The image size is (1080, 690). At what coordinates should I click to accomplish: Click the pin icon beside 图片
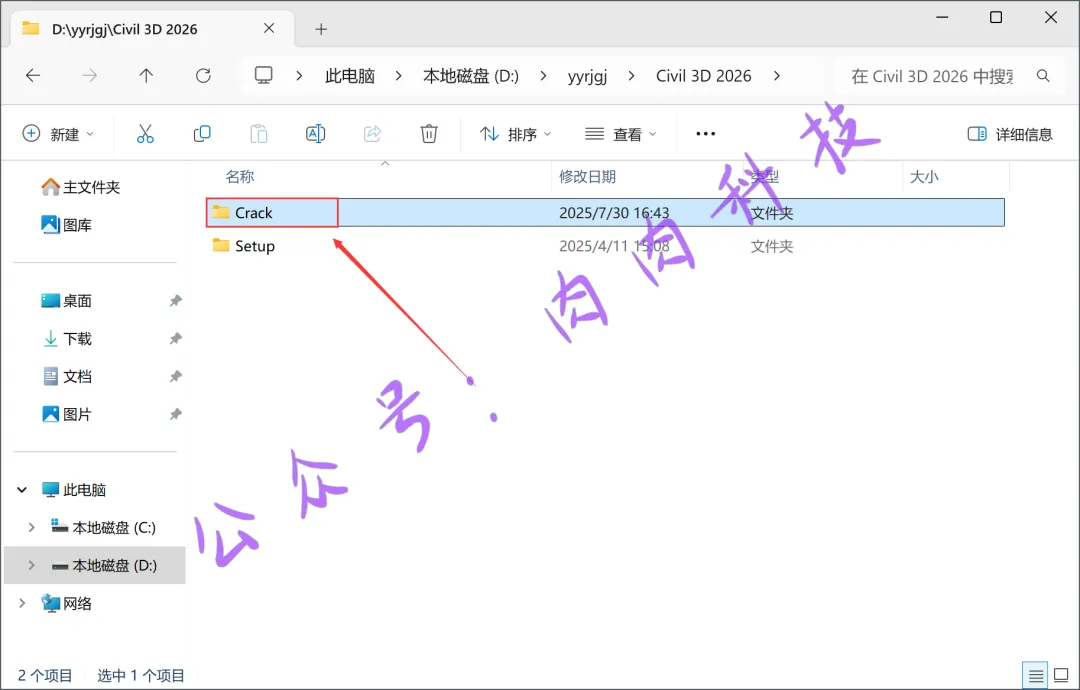coord(176,415)
